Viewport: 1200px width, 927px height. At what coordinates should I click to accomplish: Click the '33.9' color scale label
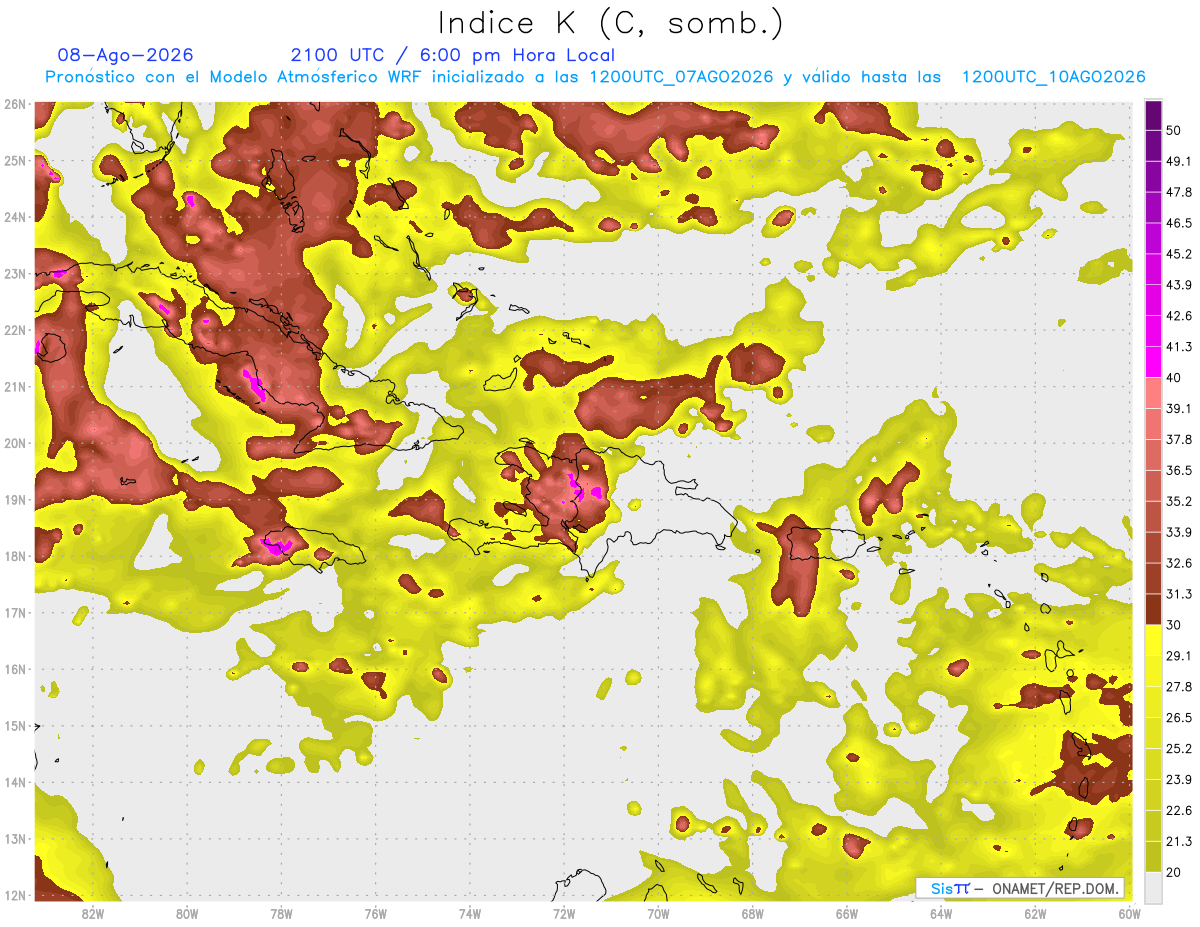(1179, 532)
